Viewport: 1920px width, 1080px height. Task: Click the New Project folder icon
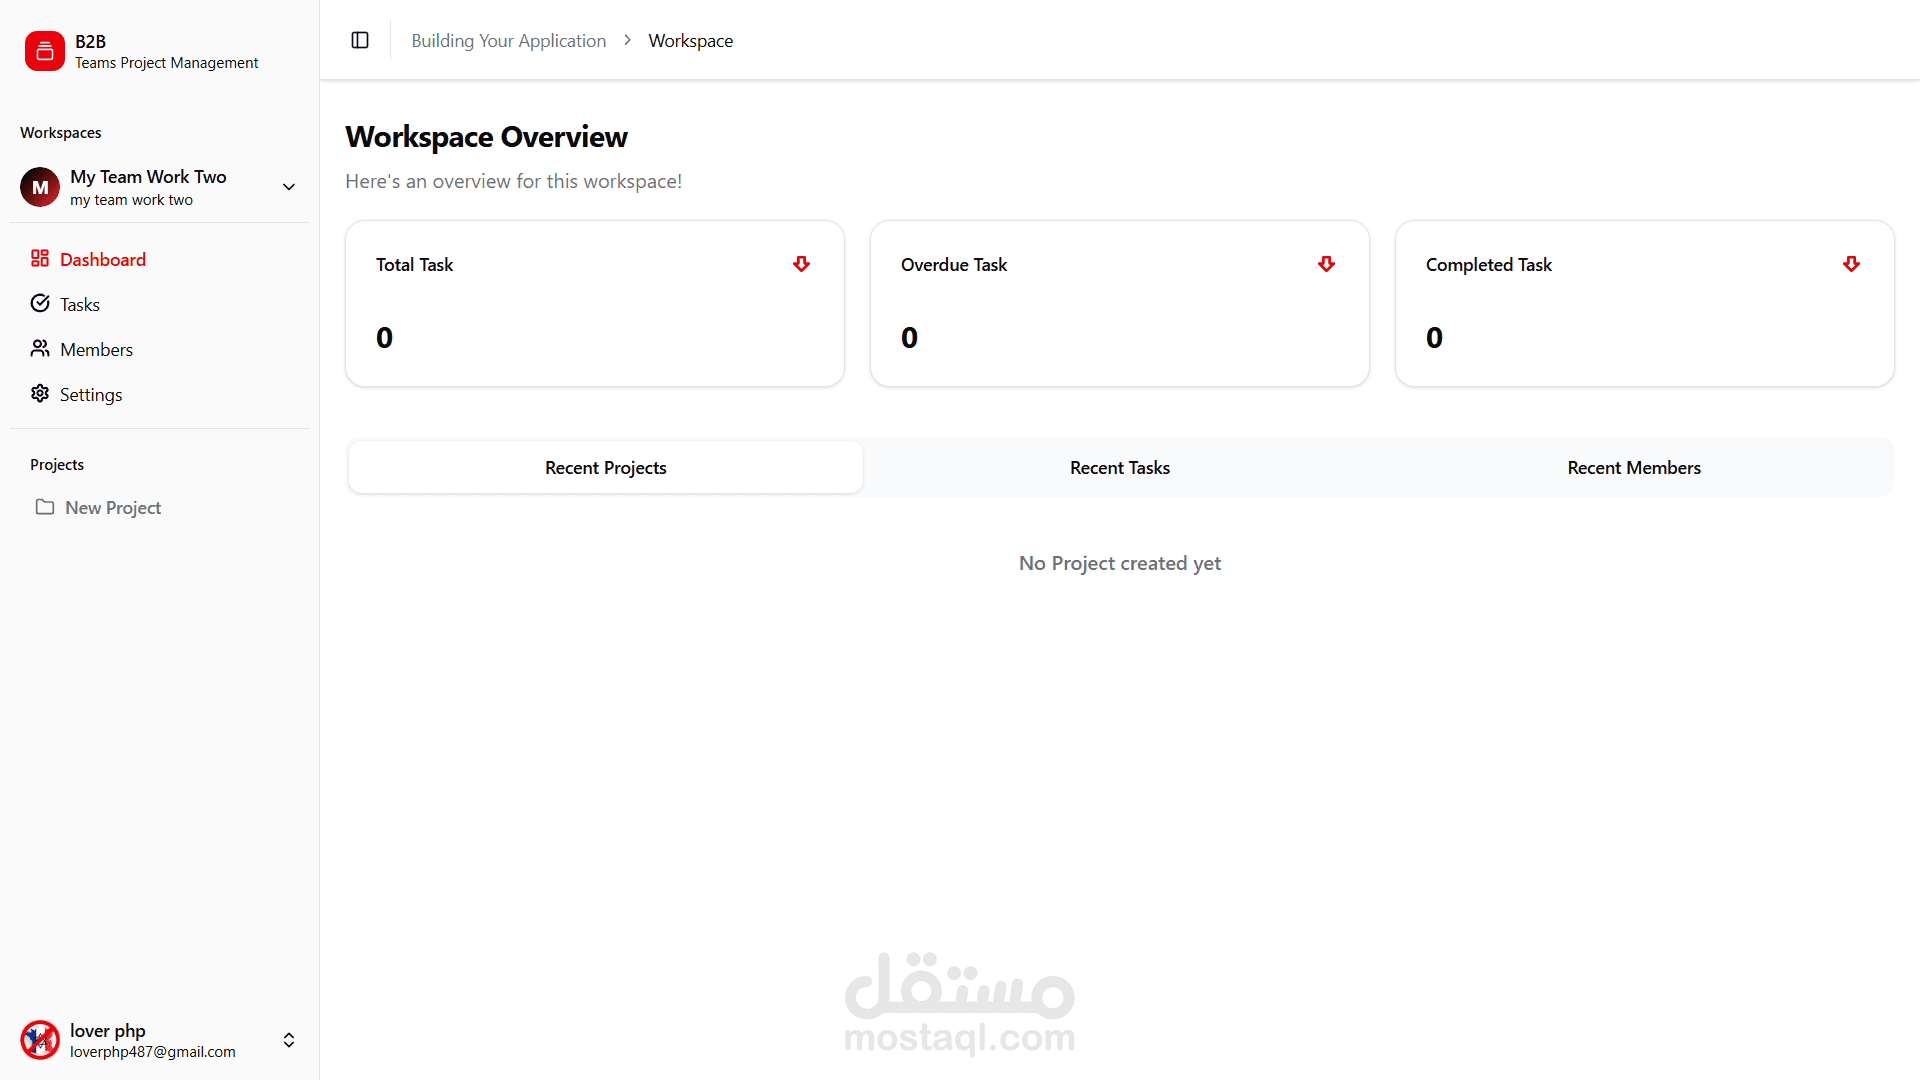click(x=45, y=507)
